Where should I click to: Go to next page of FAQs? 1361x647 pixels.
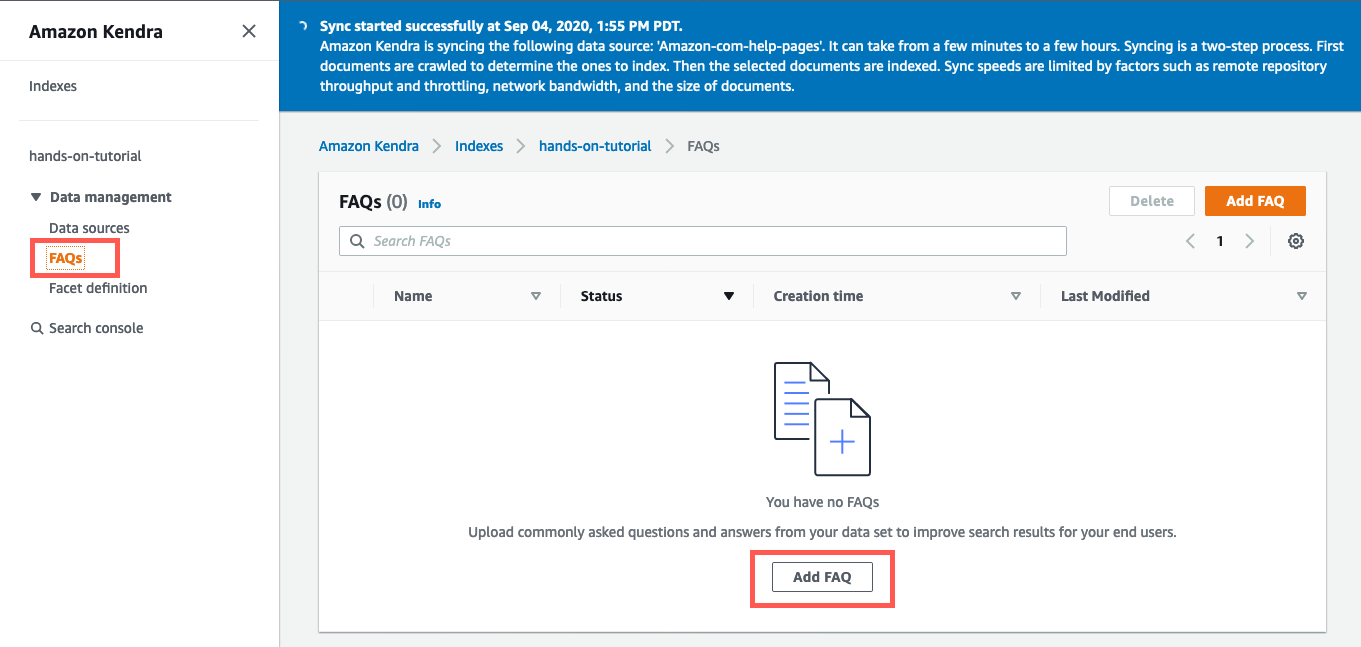pyautogui.click(x=1249, y=241)
